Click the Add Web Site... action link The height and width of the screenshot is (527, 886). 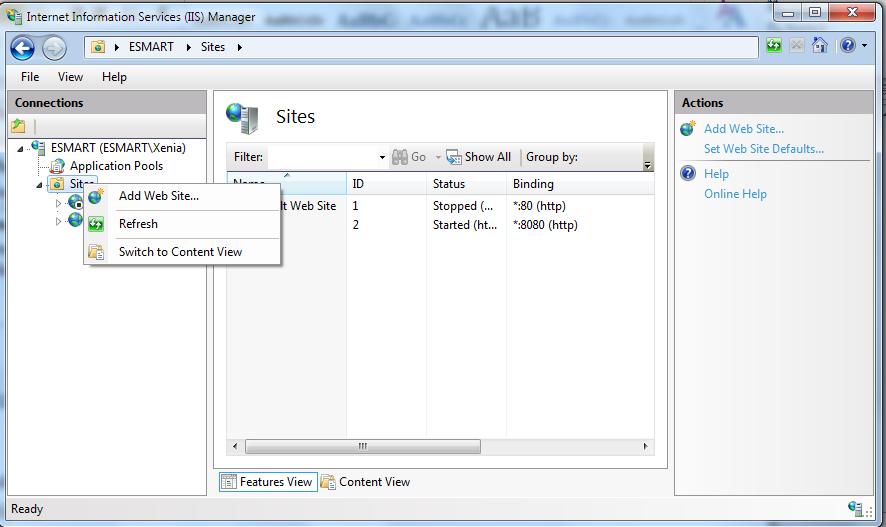[x=744, y=129]
